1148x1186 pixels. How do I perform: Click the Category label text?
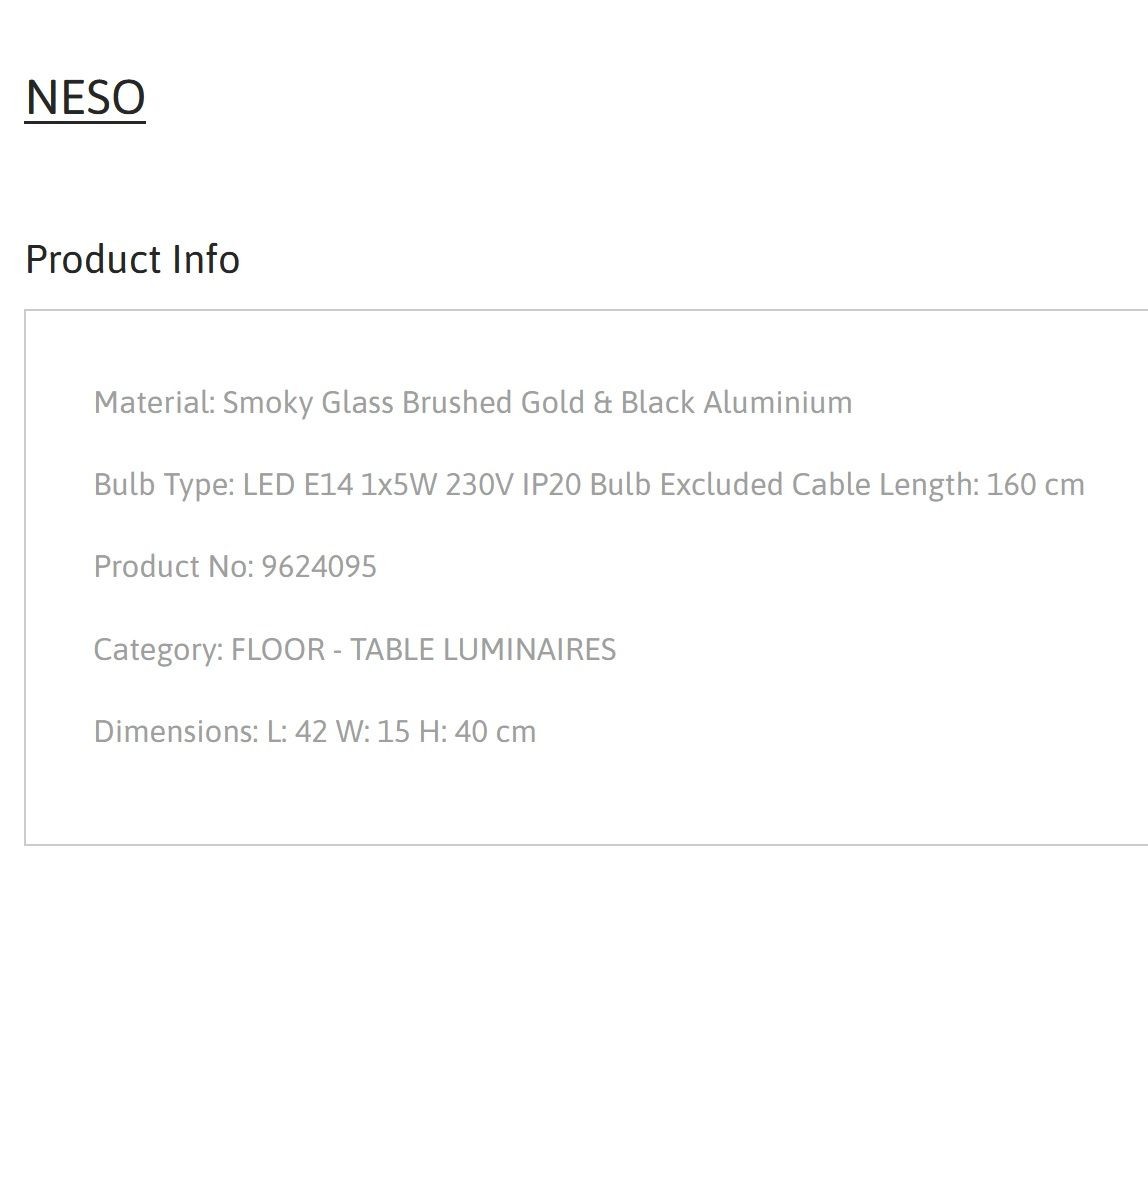coord(158,650)
